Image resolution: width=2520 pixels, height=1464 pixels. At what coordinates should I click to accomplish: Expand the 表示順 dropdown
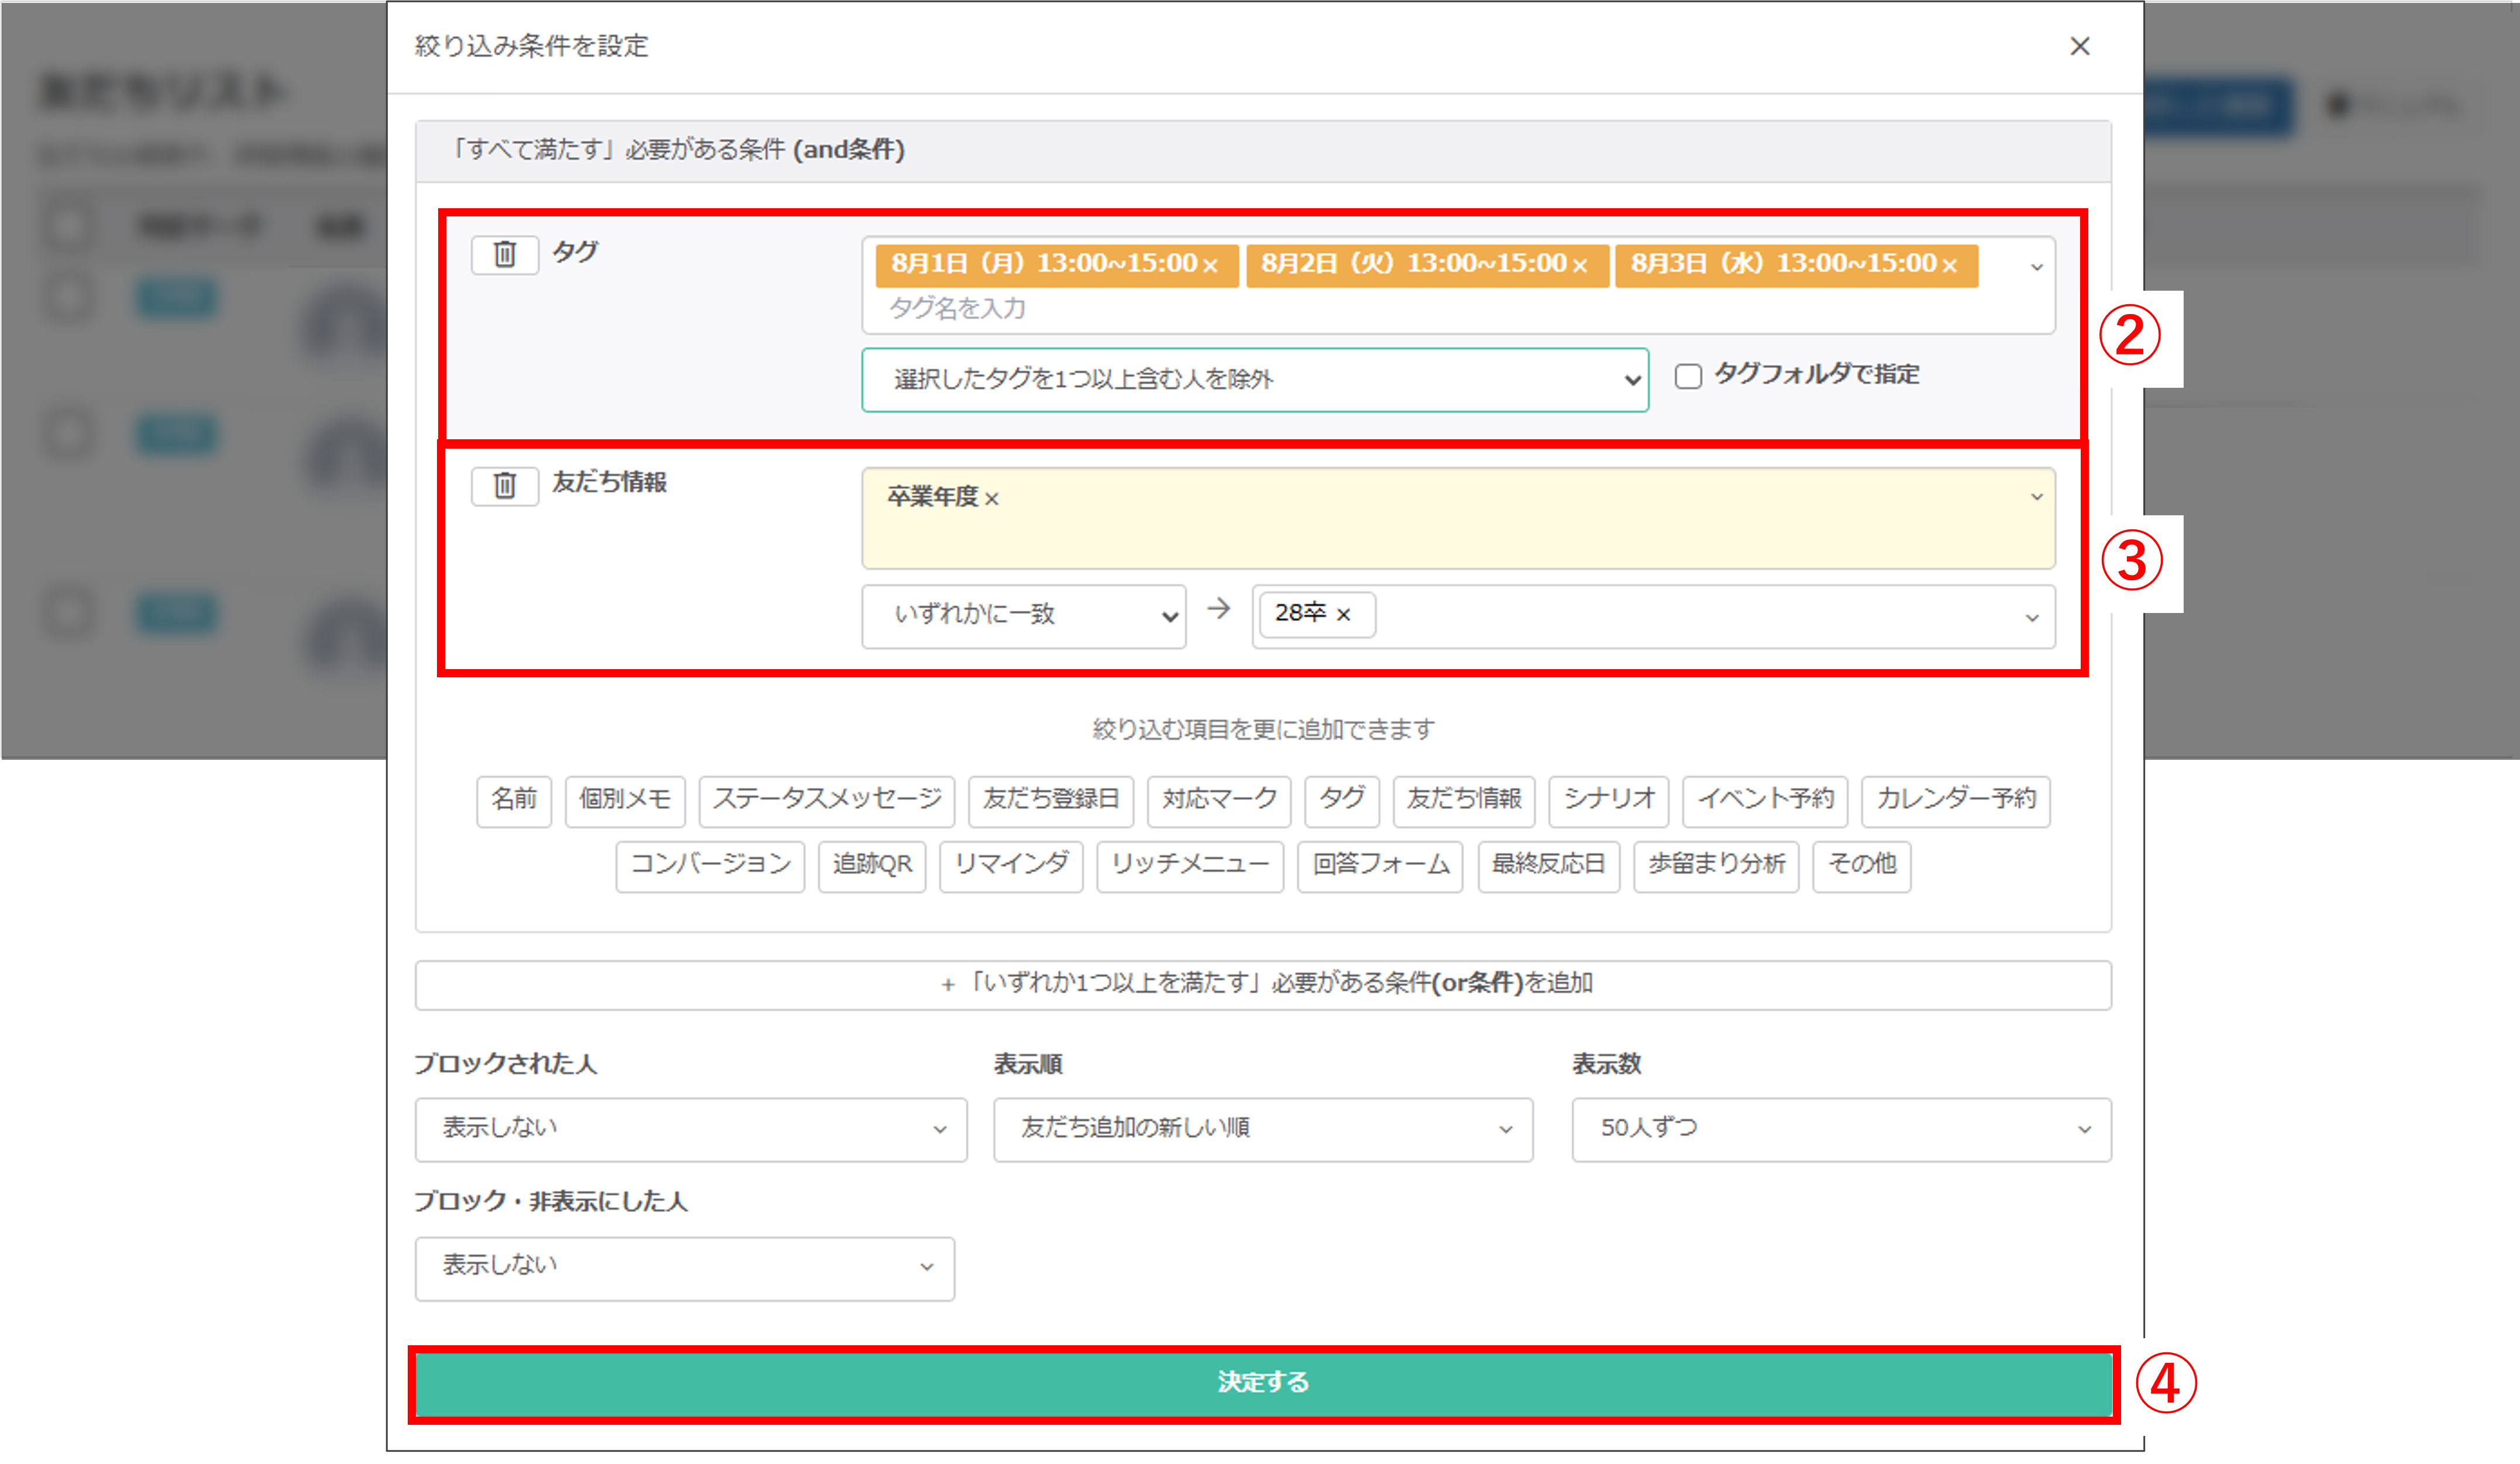tap(1262, 1129)
